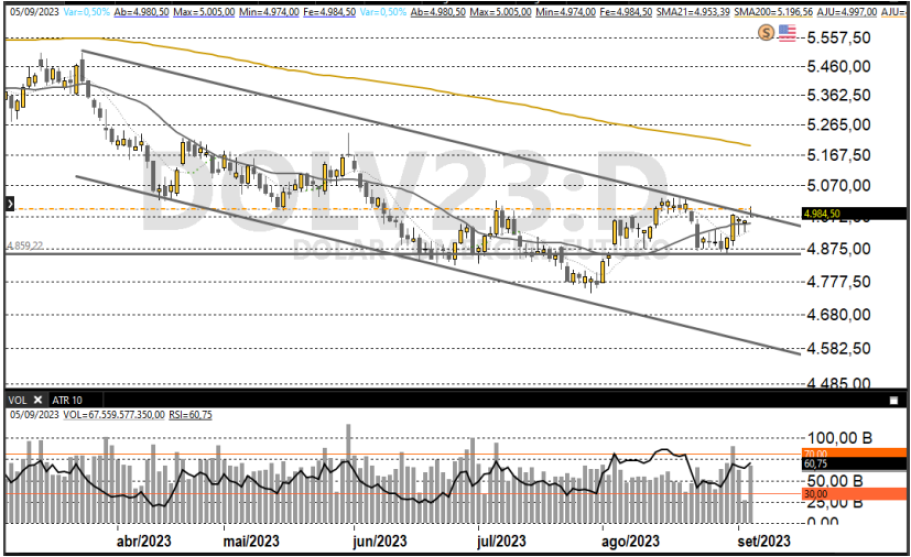Image resolution: width=911 pixels, height=557 pixels.
Task: Click the dollar coin icon
Action: 767,33
